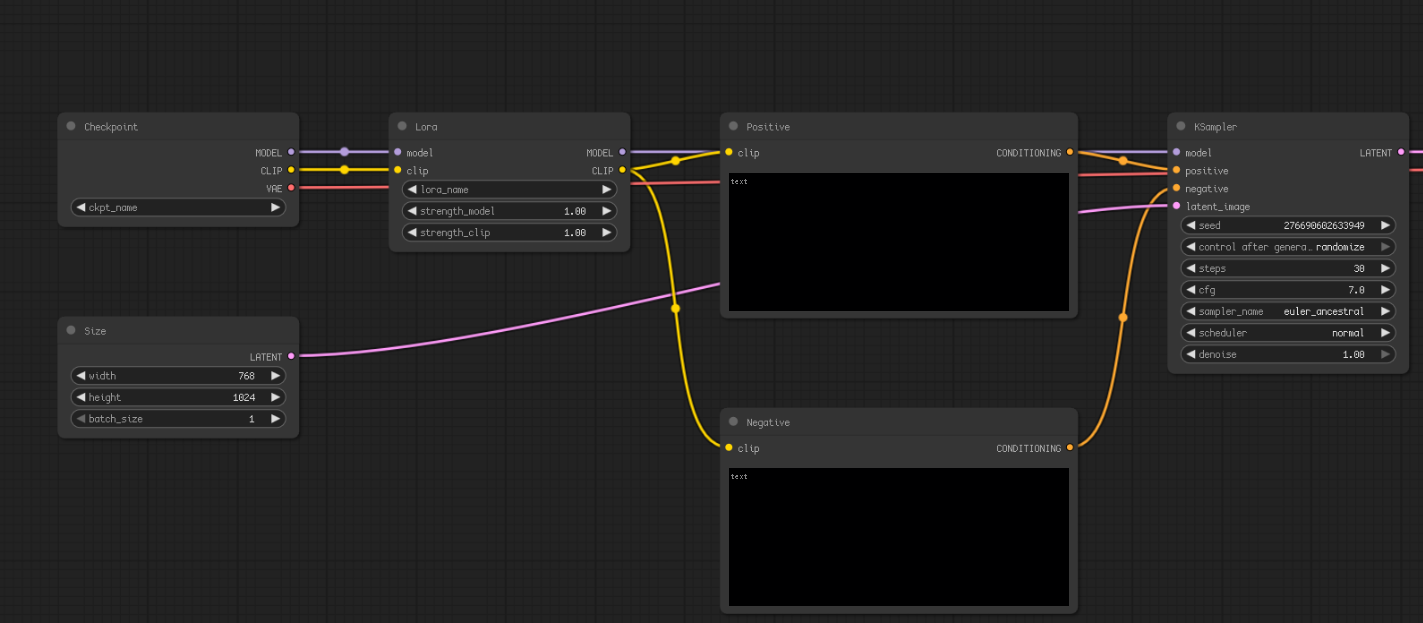Collapse the Size node via its title dot

click(x=71, y=330)
